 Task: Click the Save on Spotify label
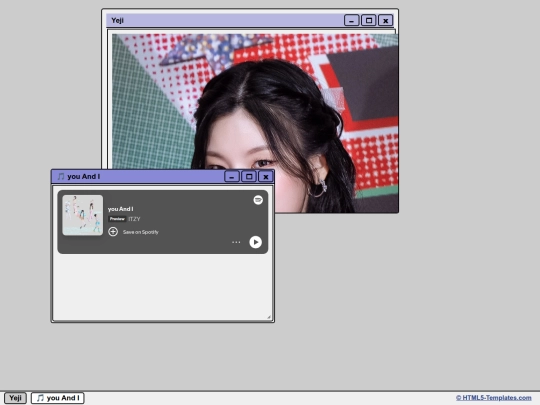coord(141,232)
